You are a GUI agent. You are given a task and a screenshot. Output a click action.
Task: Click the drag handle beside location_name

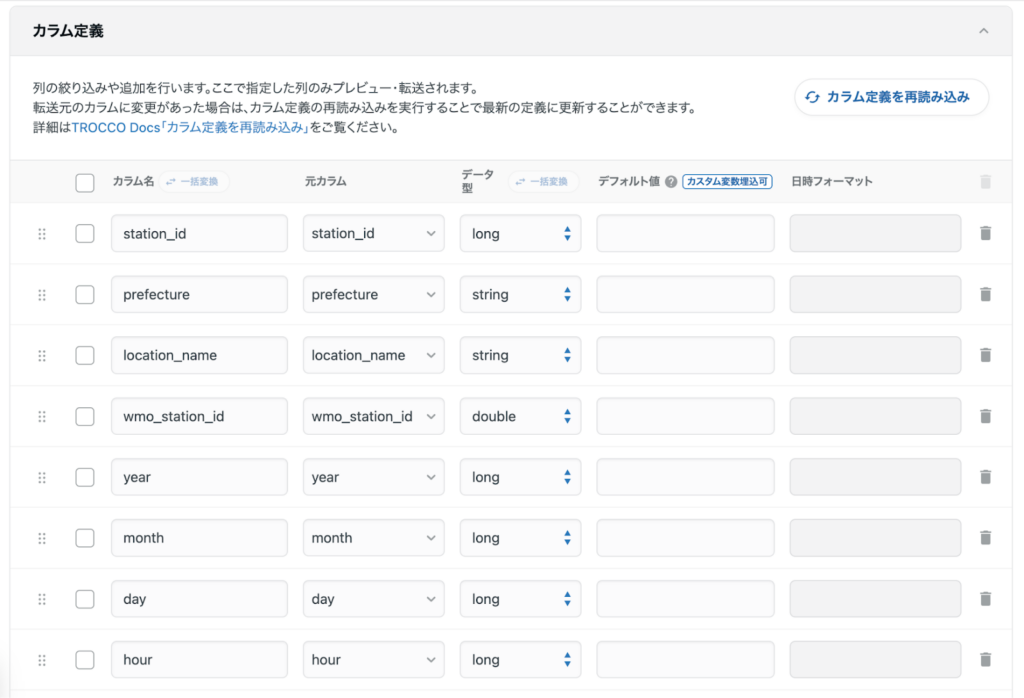(42, 355)
